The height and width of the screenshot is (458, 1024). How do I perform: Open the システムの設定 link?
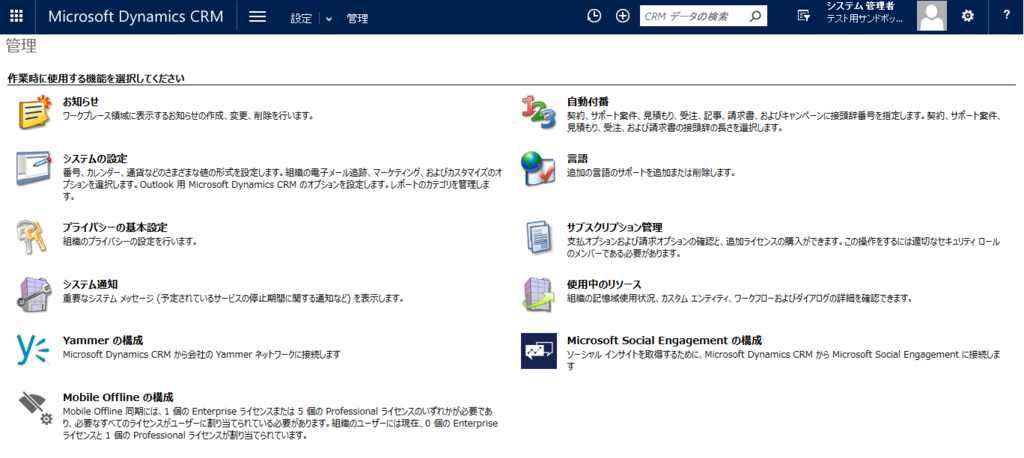point(95,158)
